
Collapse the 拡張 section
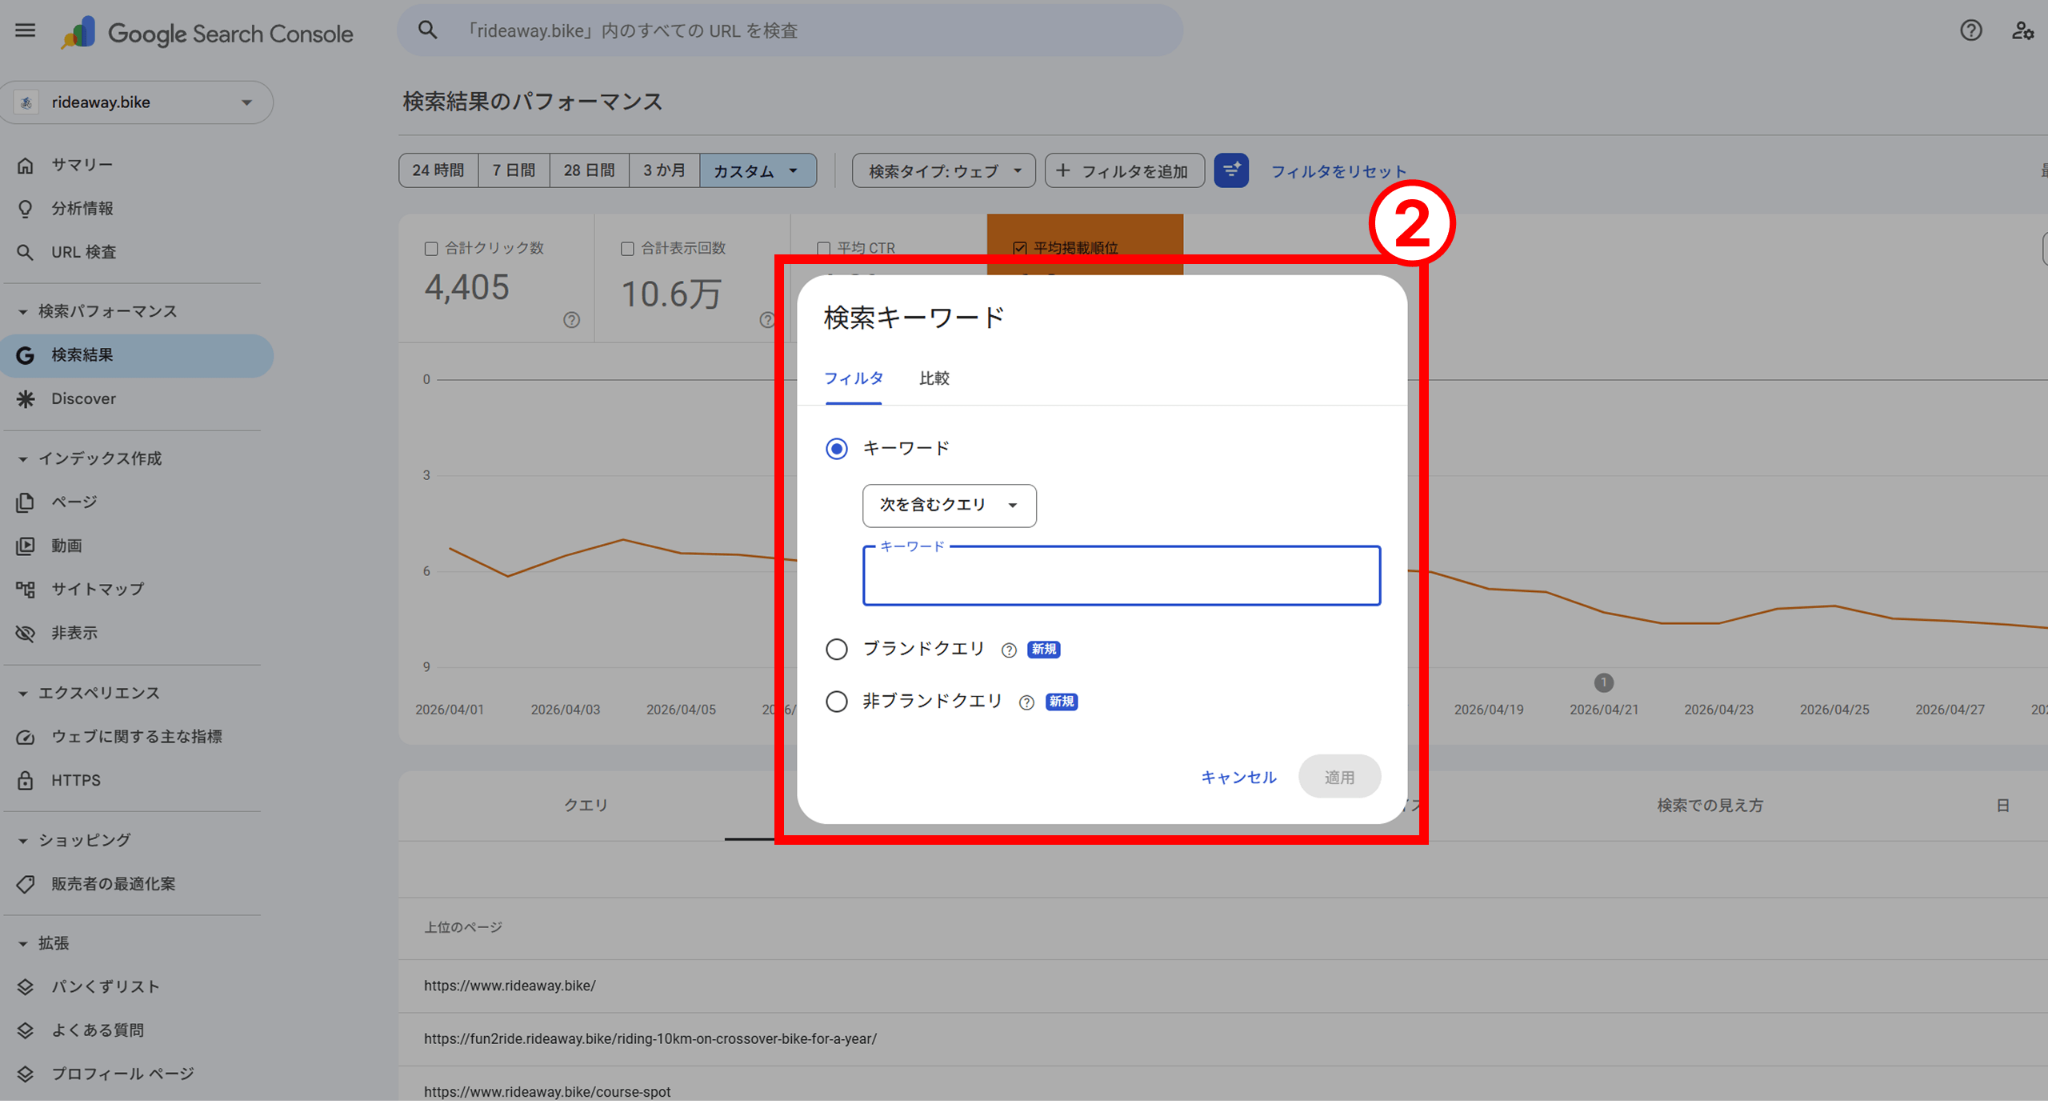click(x=23, y=943)
